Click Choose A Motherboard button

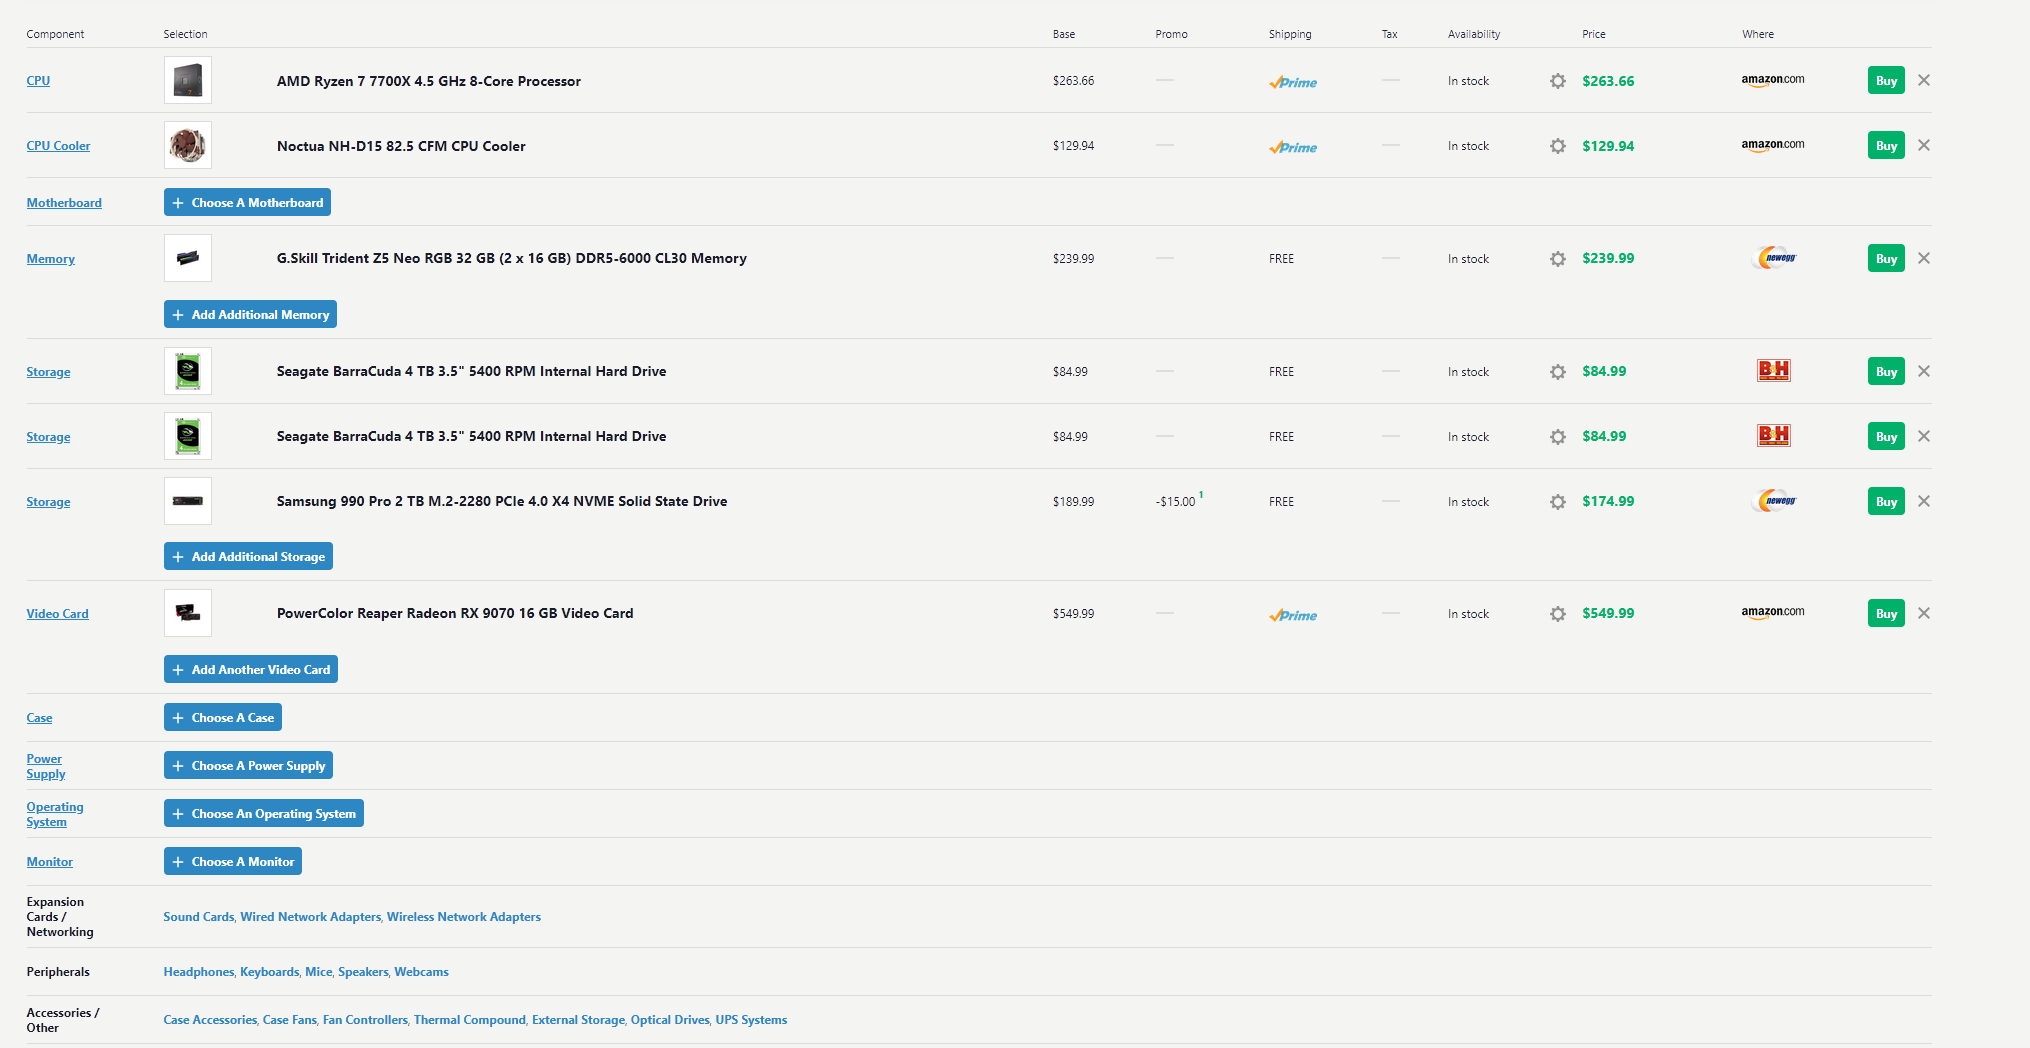point(247,202)
